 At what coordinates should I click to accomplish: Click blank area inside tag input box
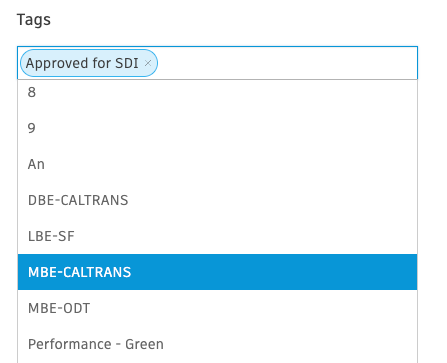click(287, 63)
